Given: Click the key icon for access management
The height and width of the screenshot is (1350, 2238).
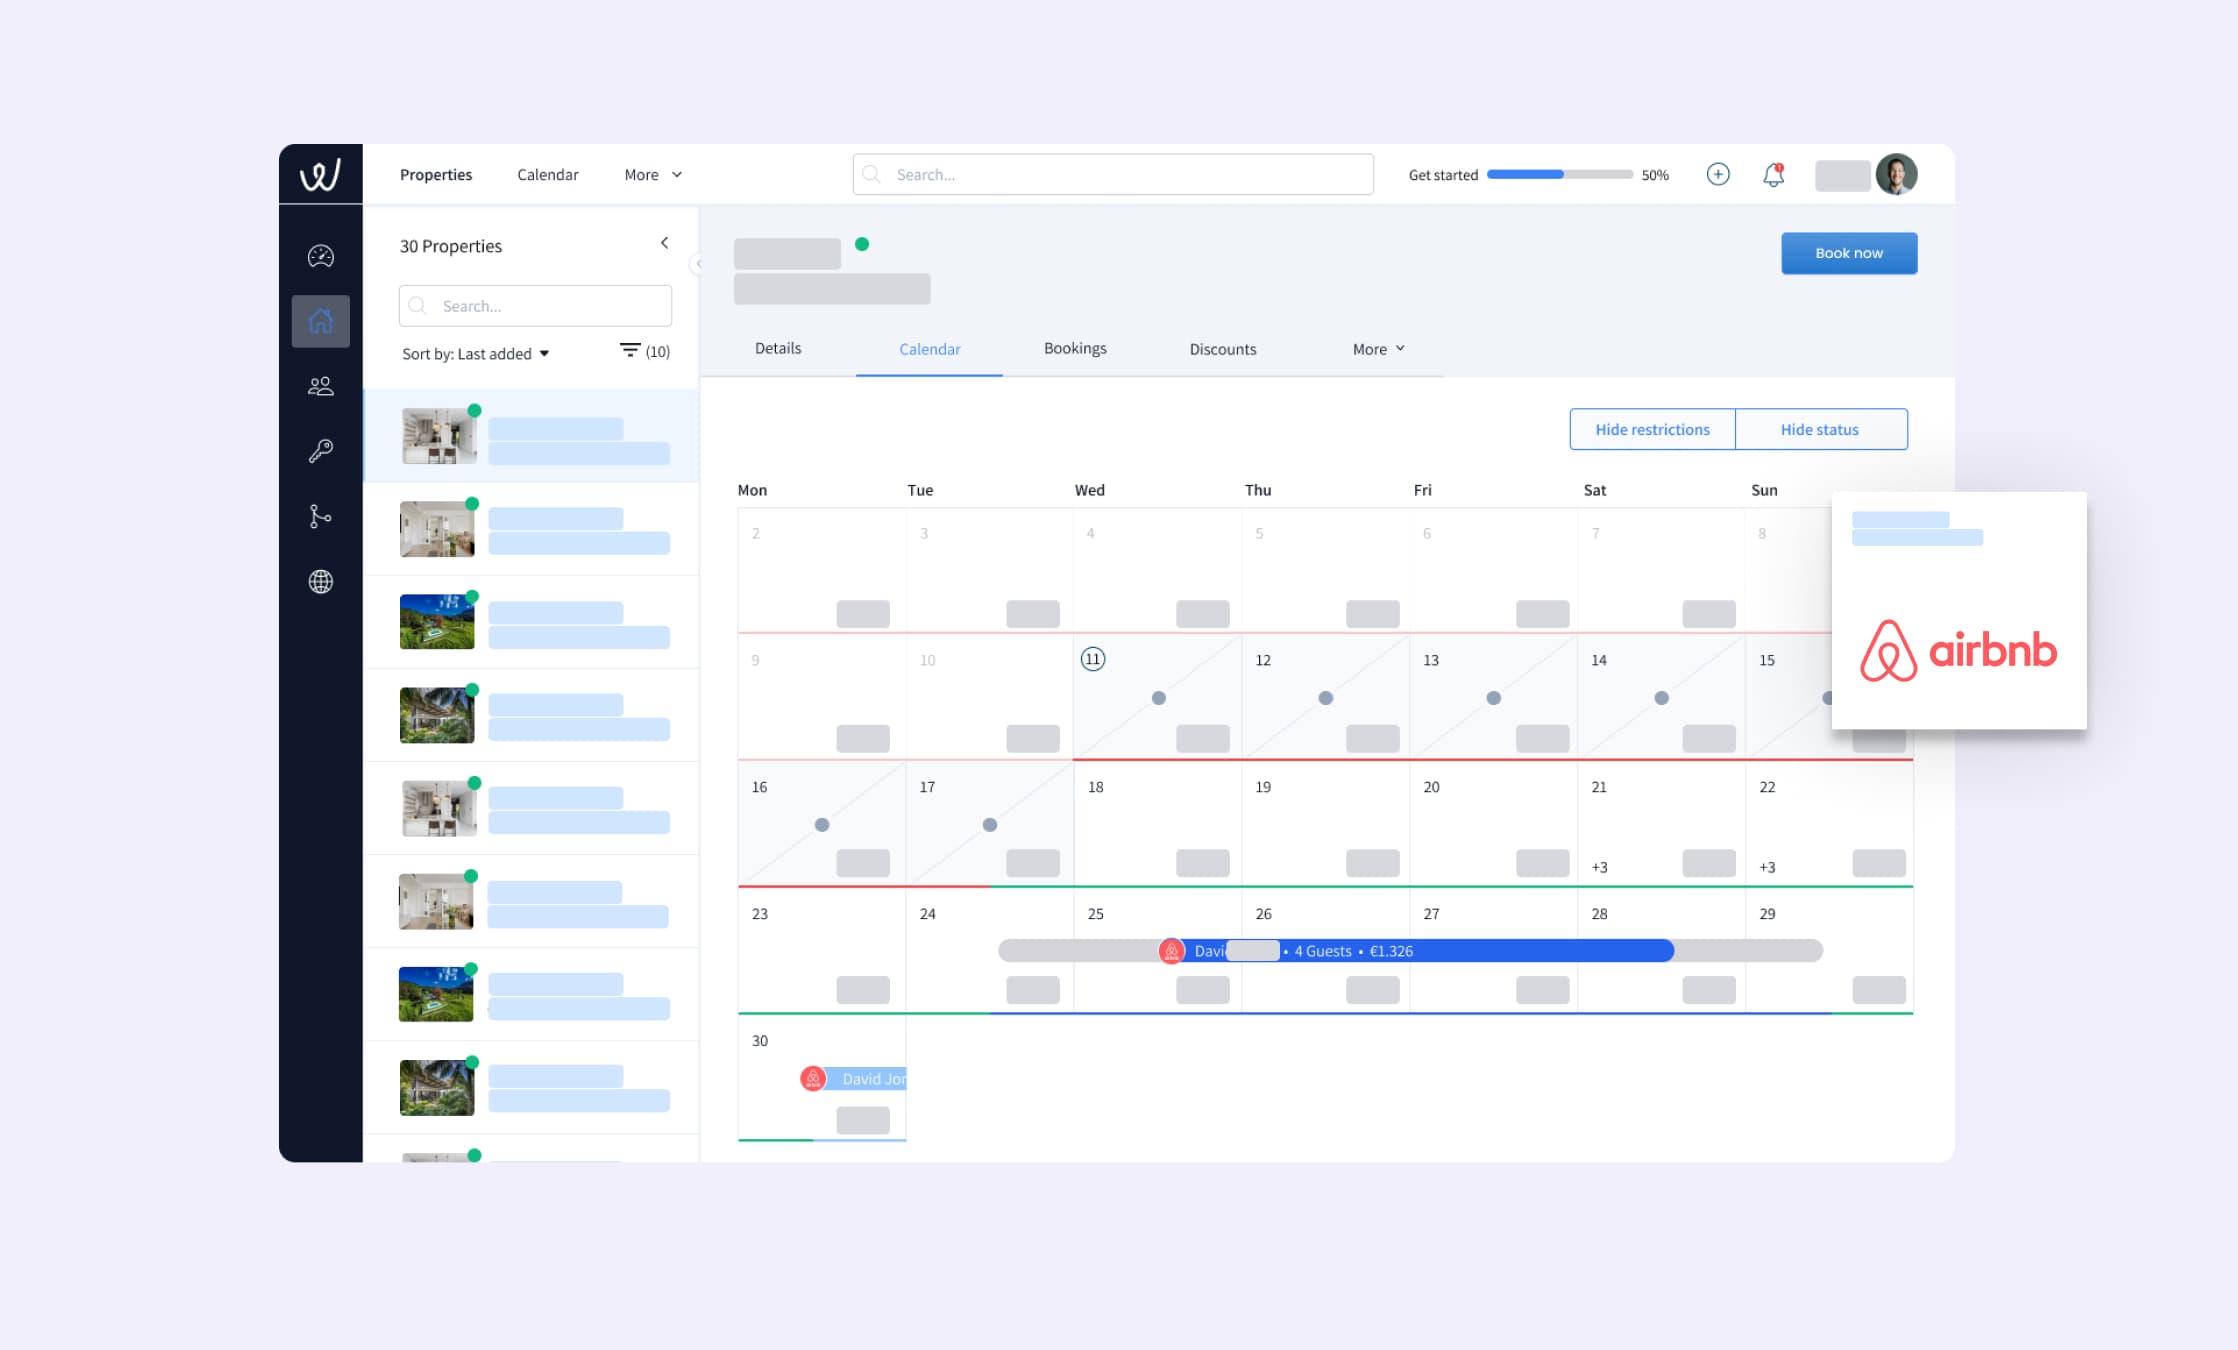Looking at the screenshot, I should [x=320, y=450].
